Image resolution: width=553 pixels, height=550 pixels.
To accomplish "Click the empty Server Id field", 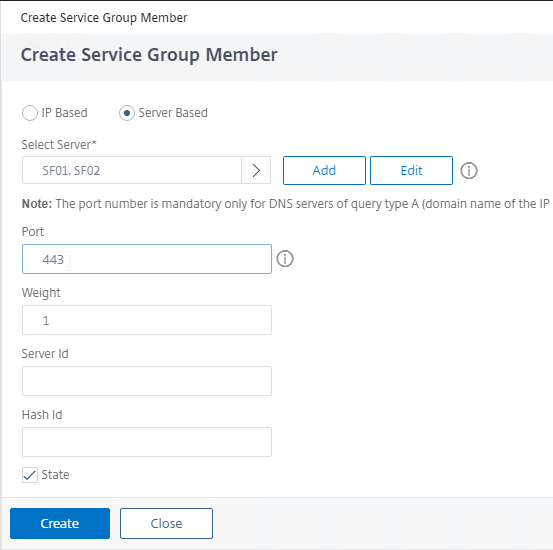I will [147, 381].
